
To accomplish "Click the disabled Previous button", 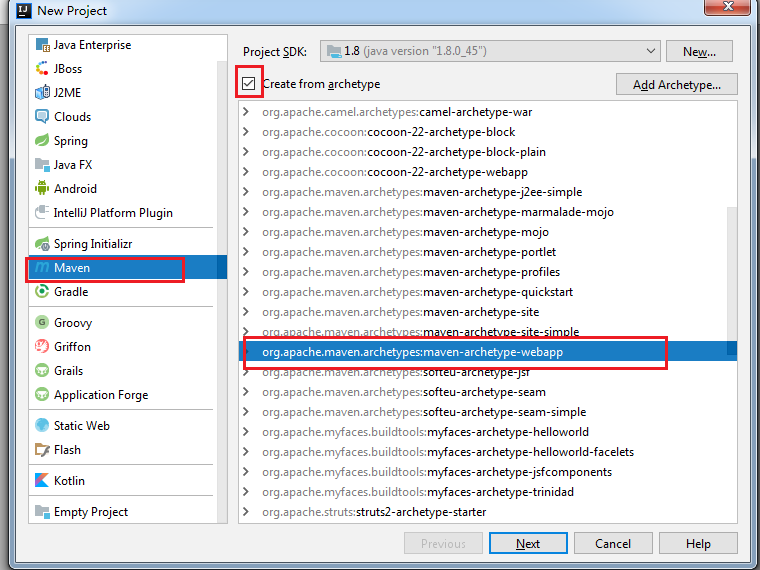I will [443, 543].
